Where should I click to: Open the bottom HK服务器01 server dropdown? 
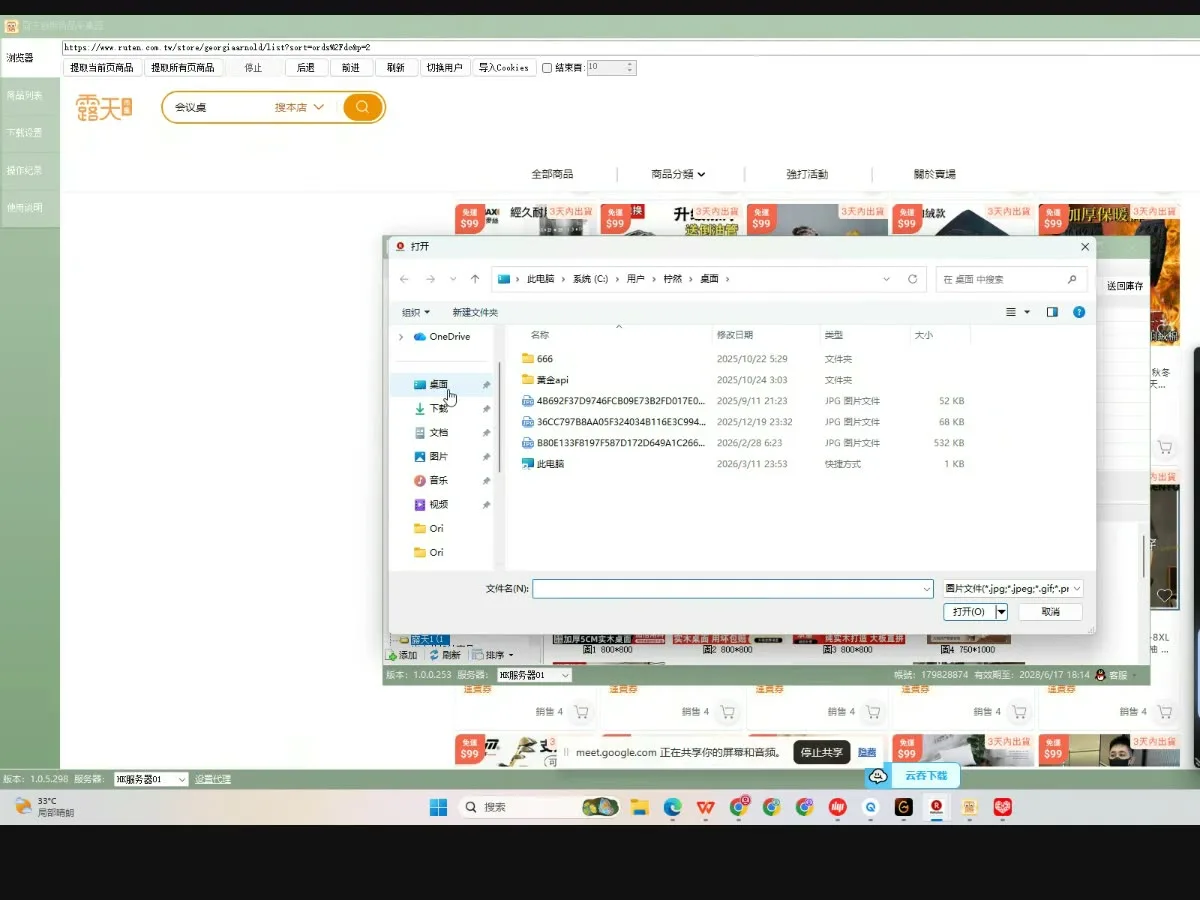[151, 779]
